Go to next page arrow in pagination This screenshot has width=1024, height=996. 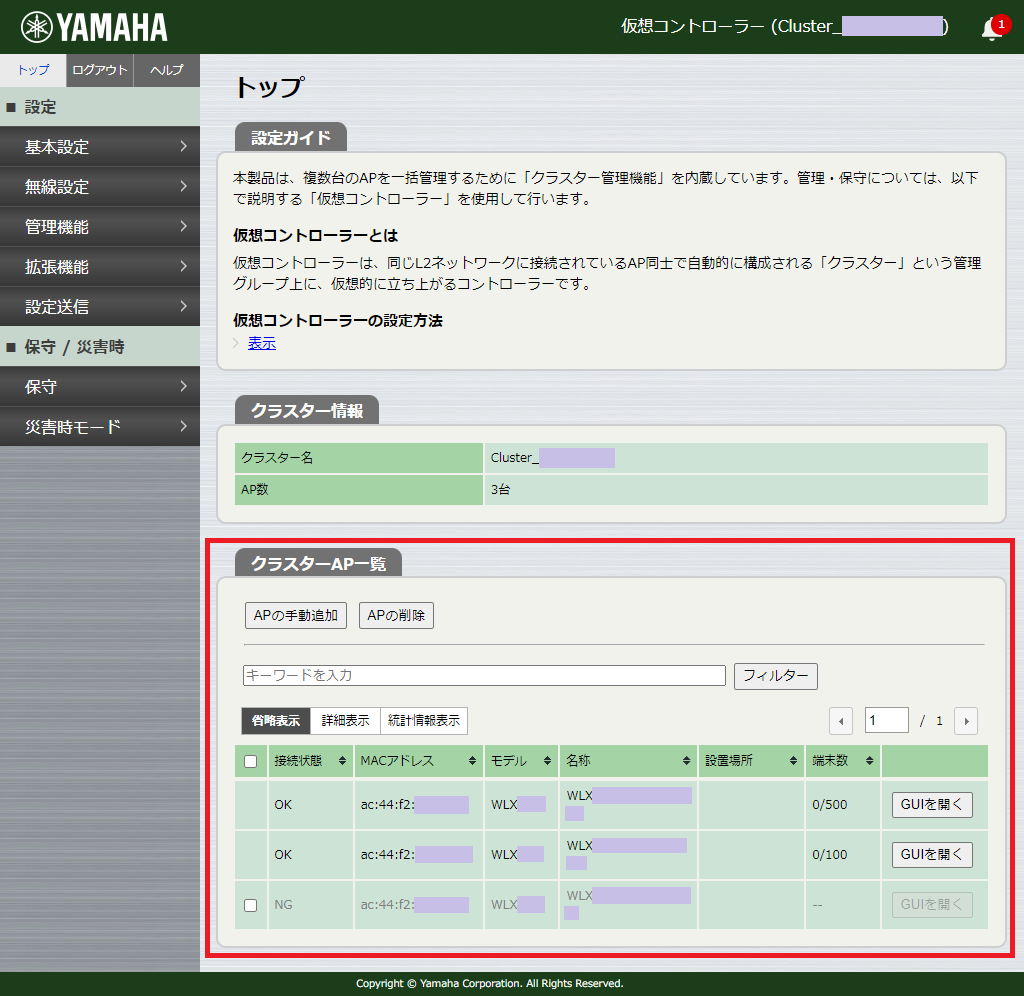(965, 721)
